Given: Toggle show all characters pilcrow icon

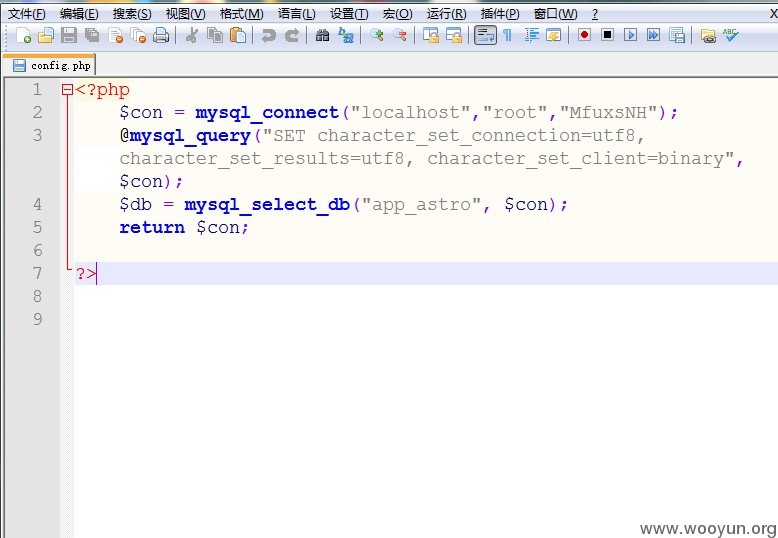Looking at the screenshot, I should tap(507, 35).
